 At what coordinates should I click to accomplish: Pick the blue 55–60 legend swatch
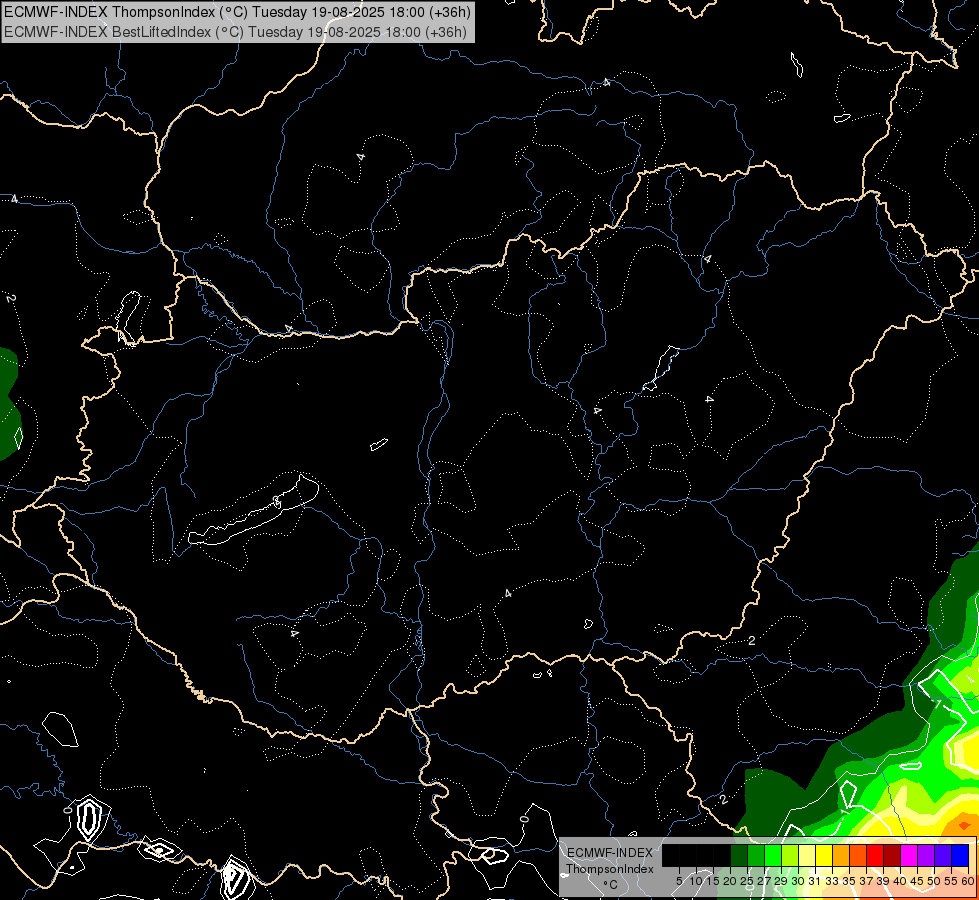click(x=960, y=855)
